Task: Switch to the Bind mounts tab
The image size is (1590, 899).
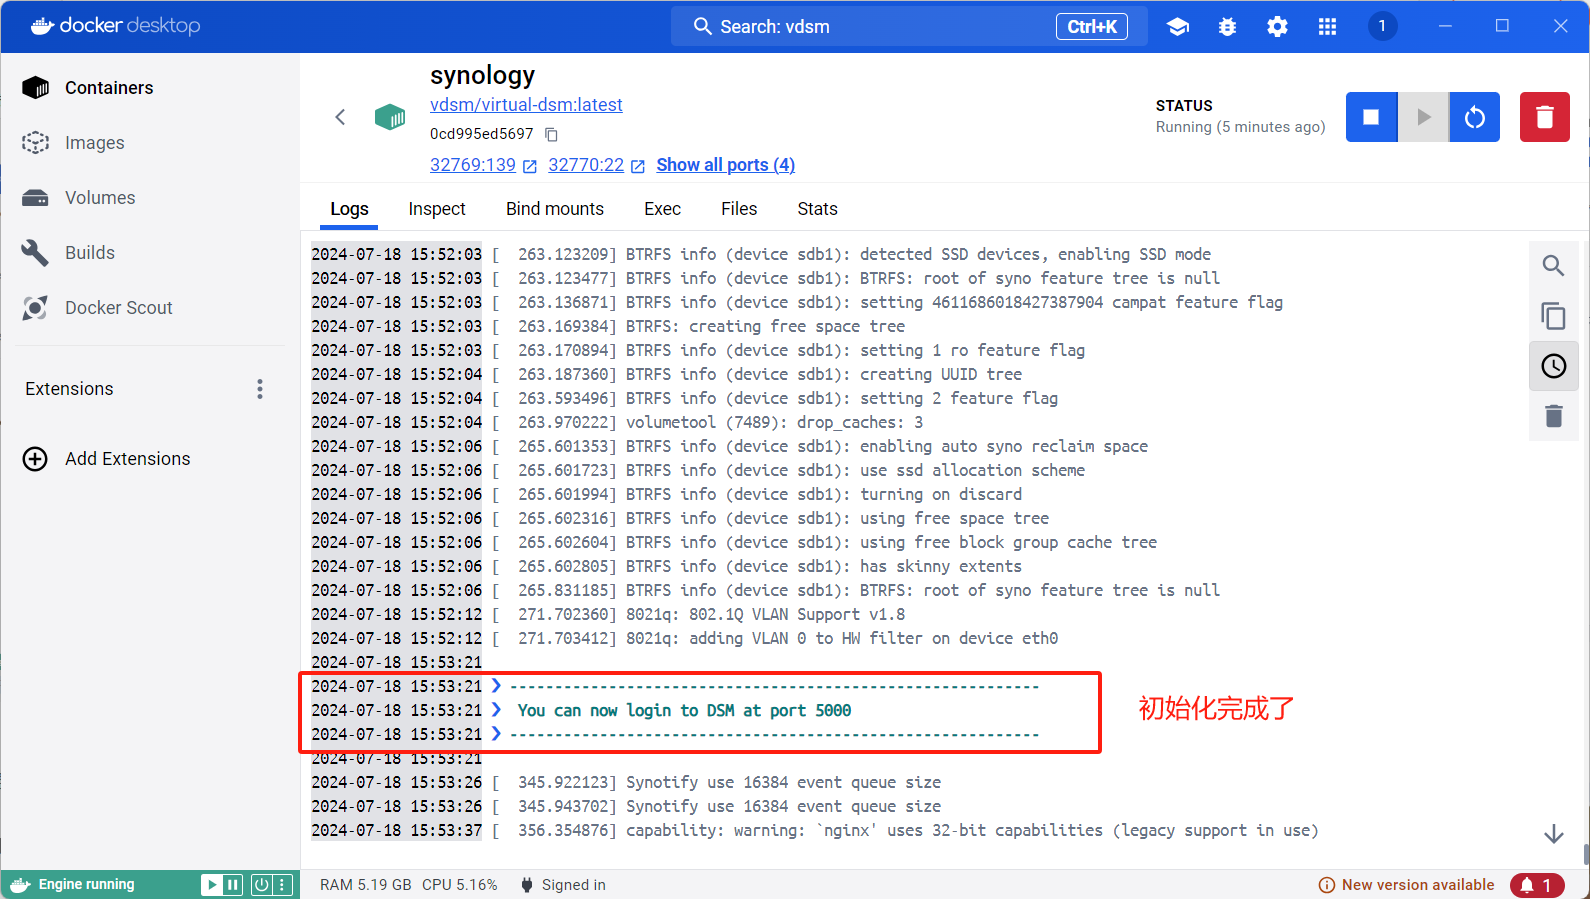Action: 555,209
